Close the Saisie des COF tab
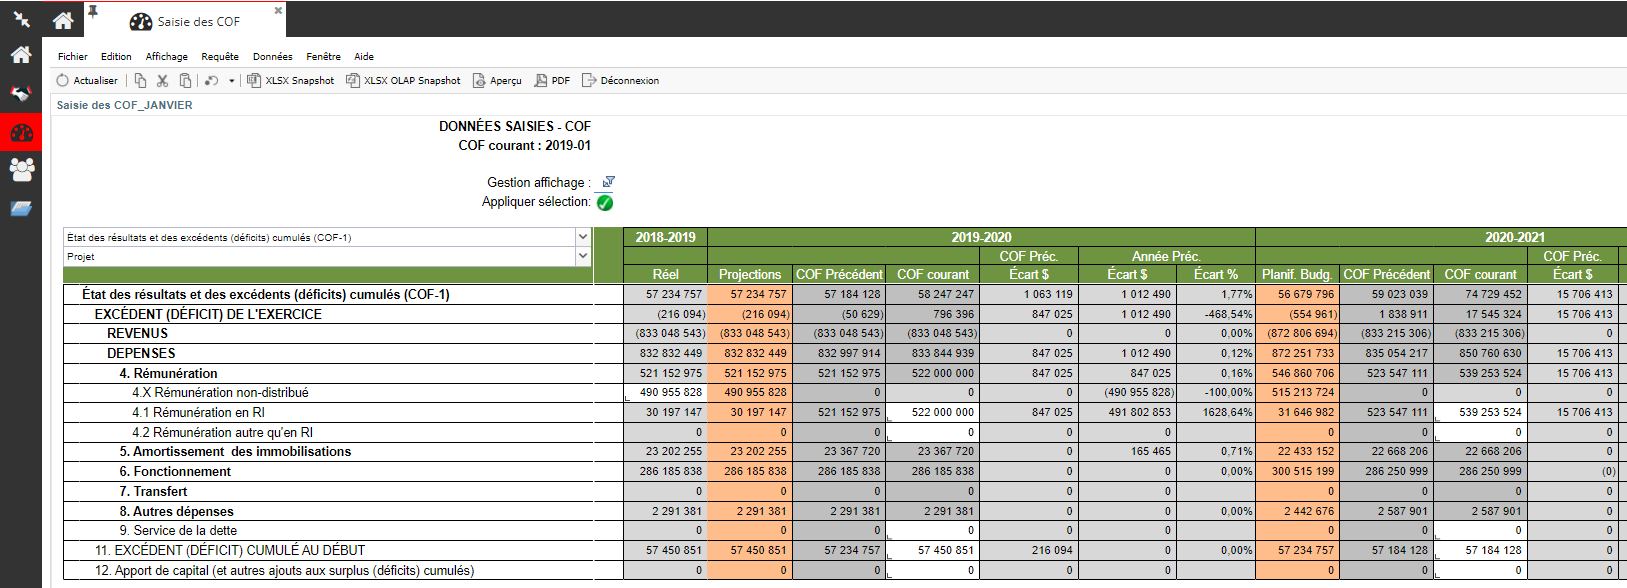Image resolution: width=1627 pixels, height=588 pixels. tap(278, 10)
